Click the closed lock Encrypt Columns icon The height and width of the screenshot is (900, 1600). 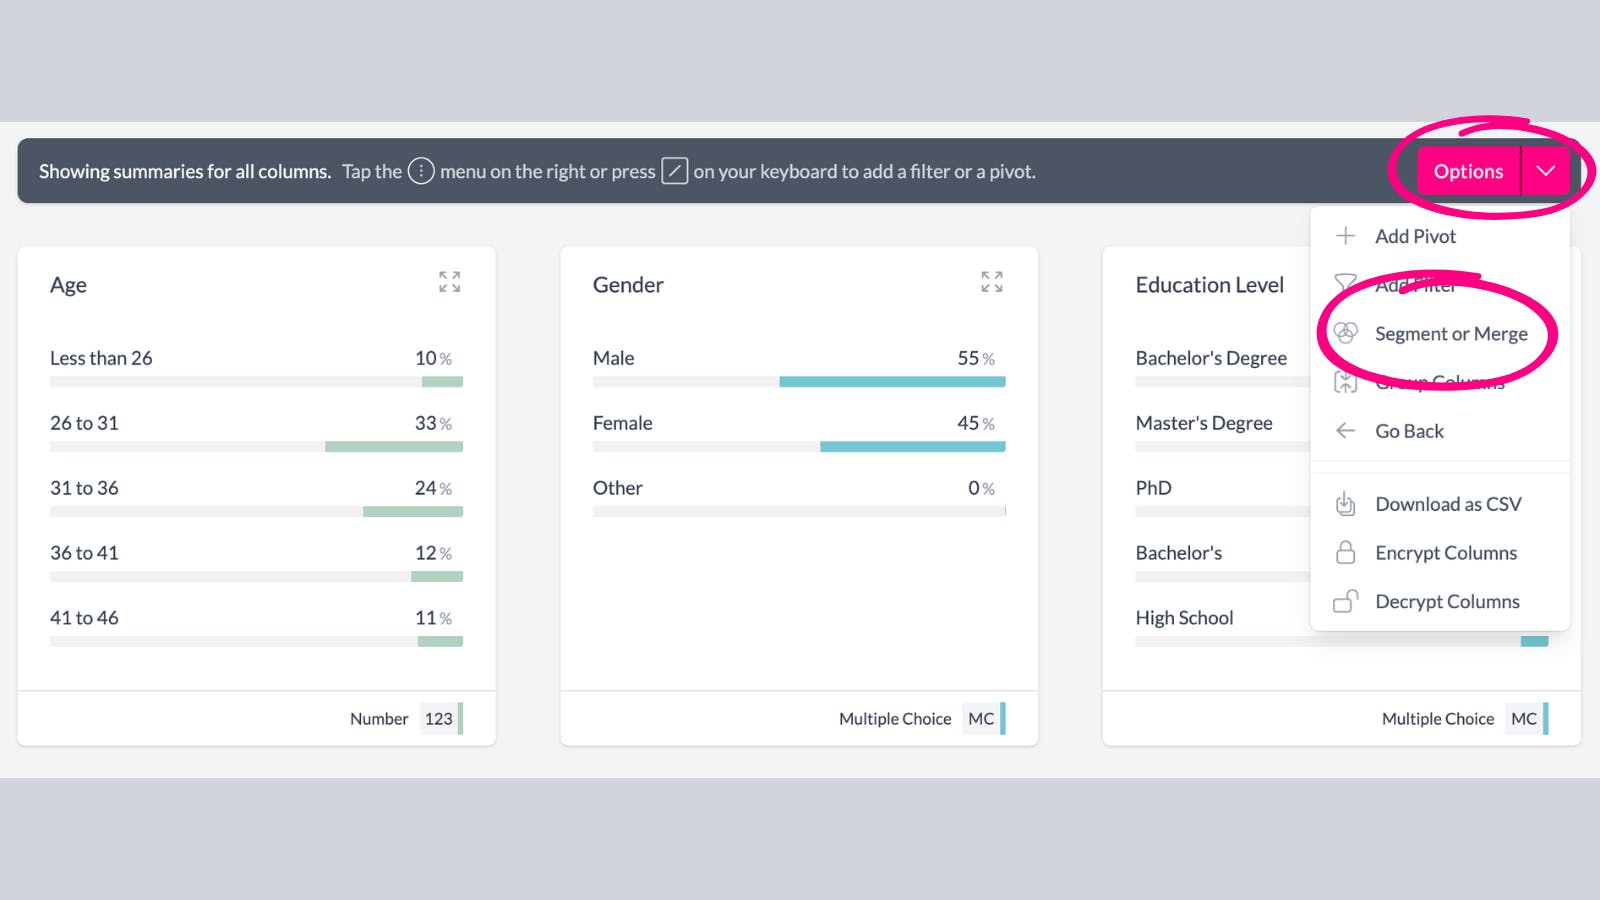(1346, 553)
